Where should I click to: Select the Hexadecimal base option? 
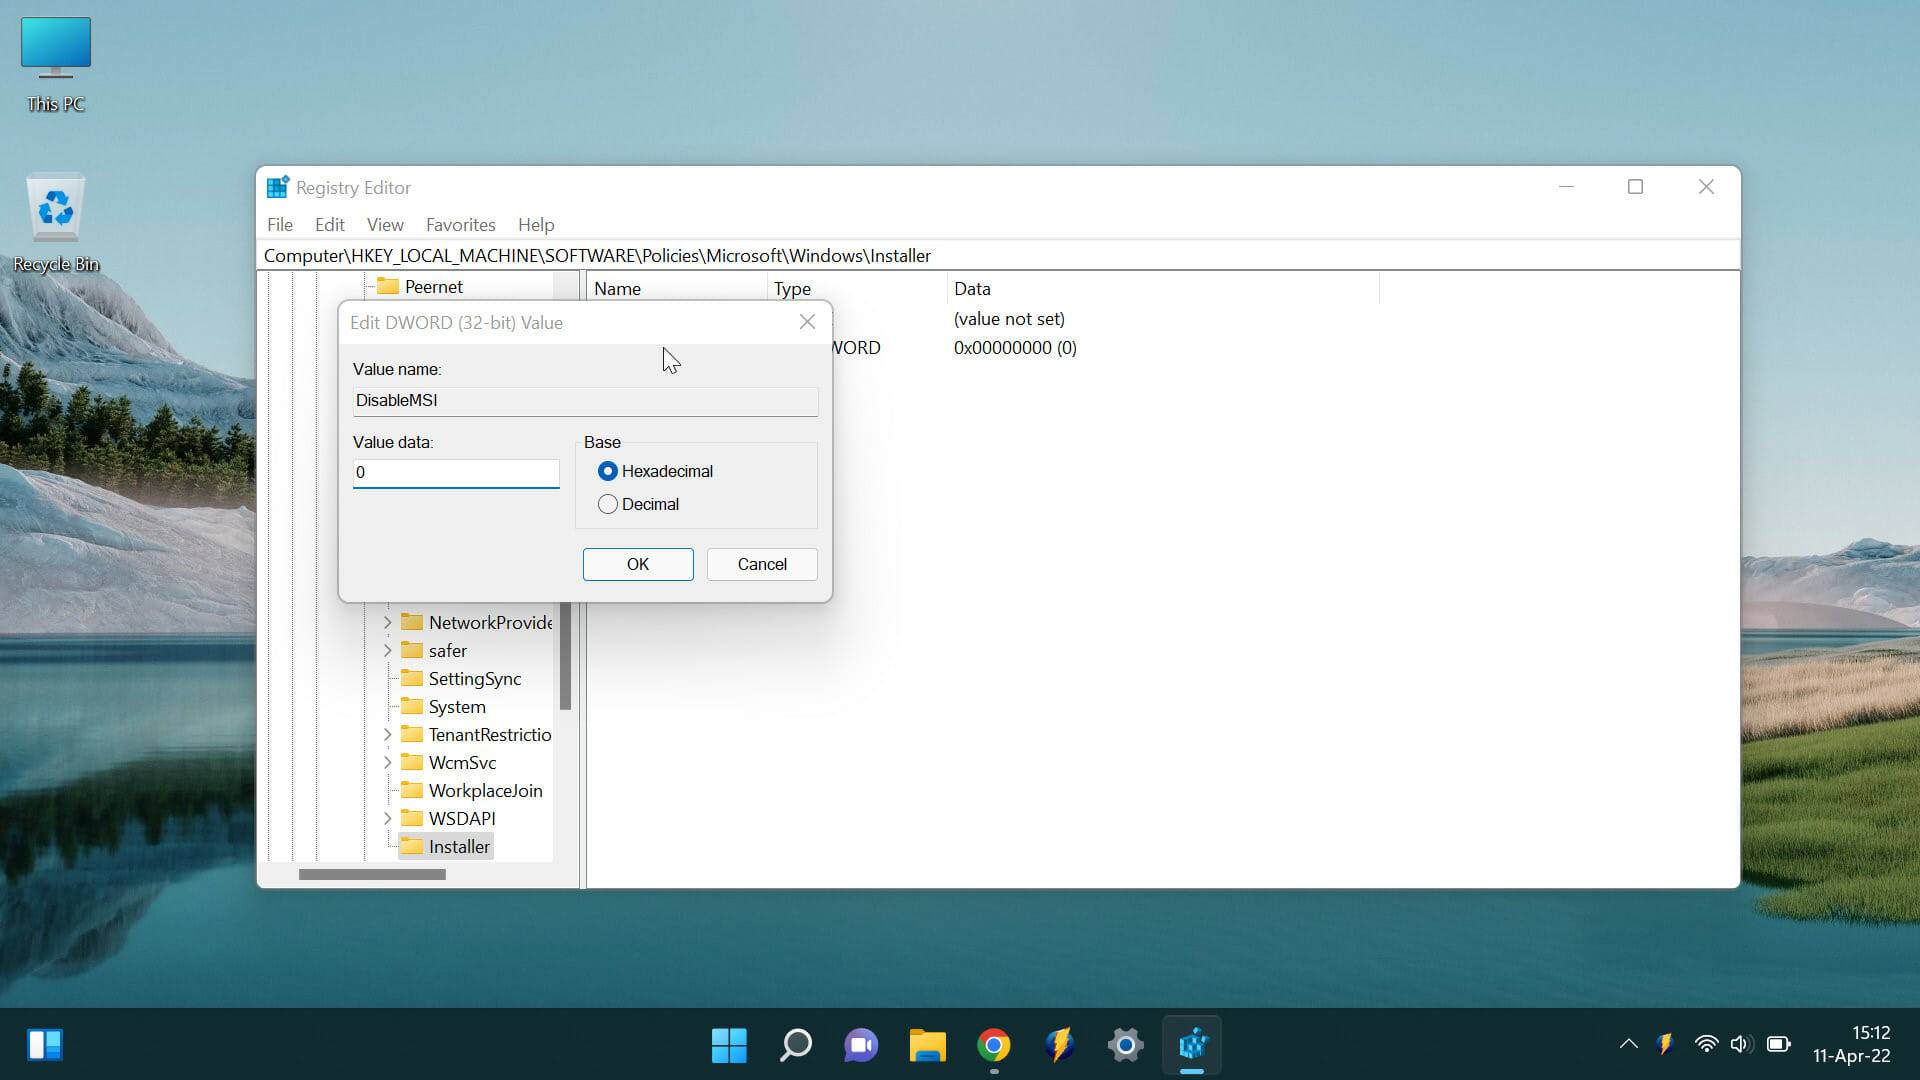click(x=608, y=471)
